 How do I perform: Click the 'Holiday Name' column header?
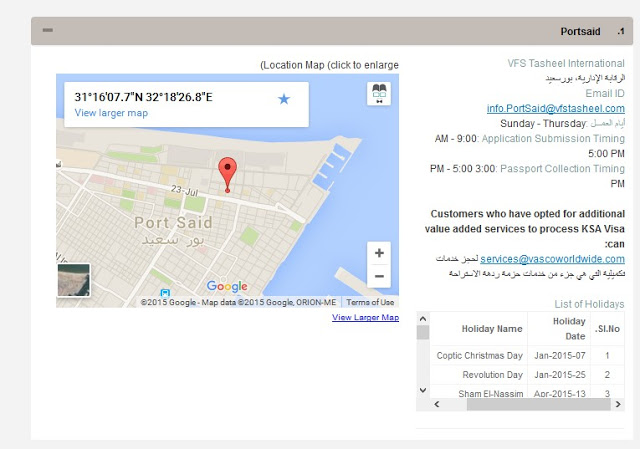[492, 329]
